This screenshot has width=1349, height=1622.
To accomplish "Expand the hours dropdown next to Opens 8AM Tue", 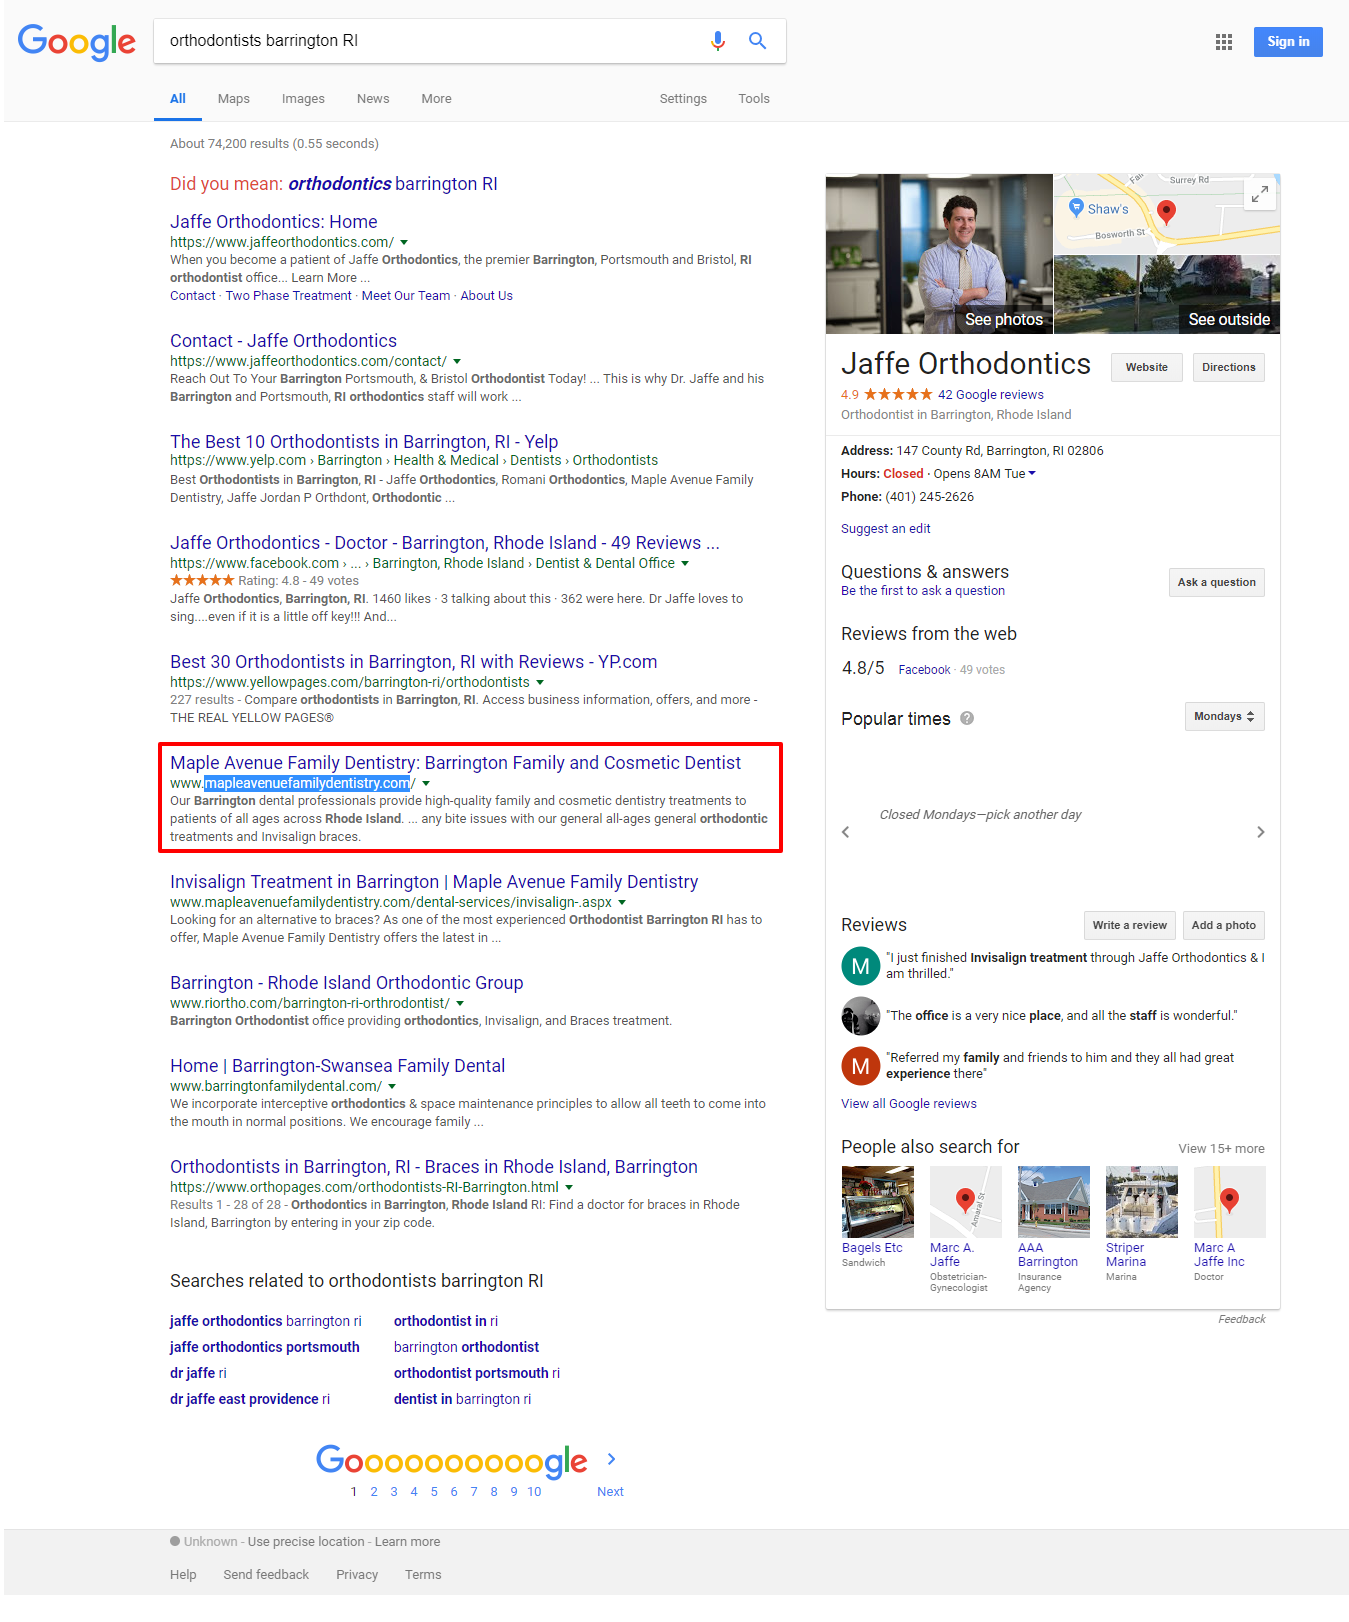I will tap(1032, 474).
